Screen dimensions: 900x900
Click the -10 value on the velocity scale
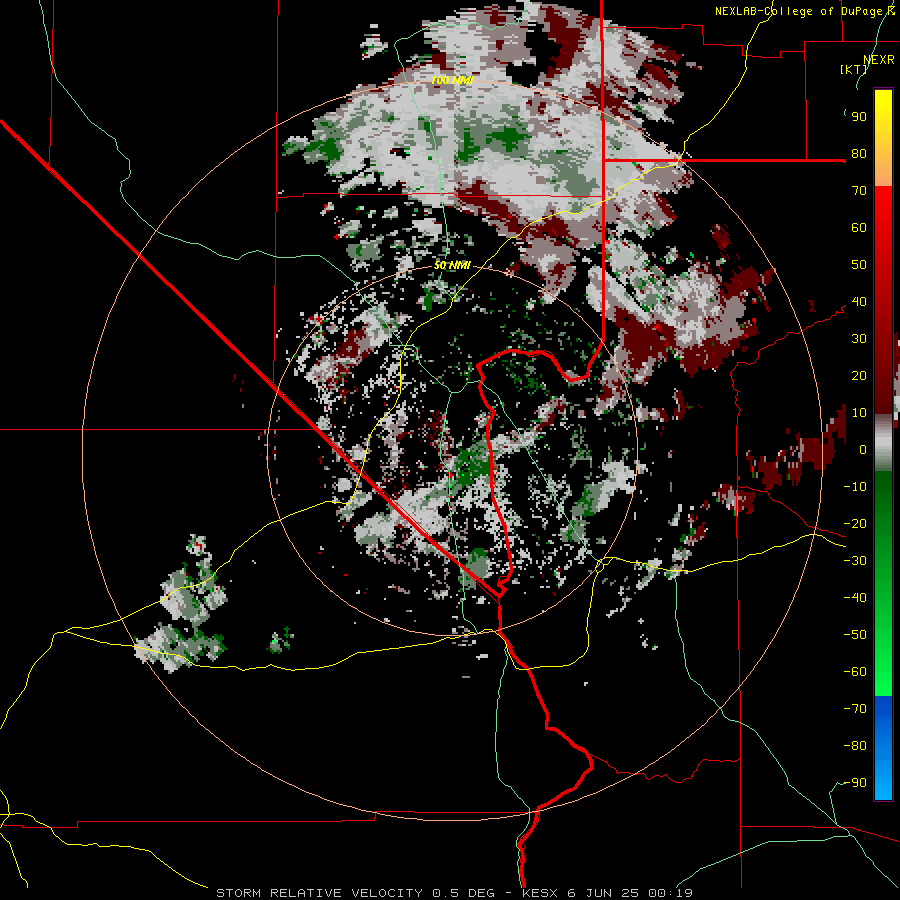[x=855, y=487]
